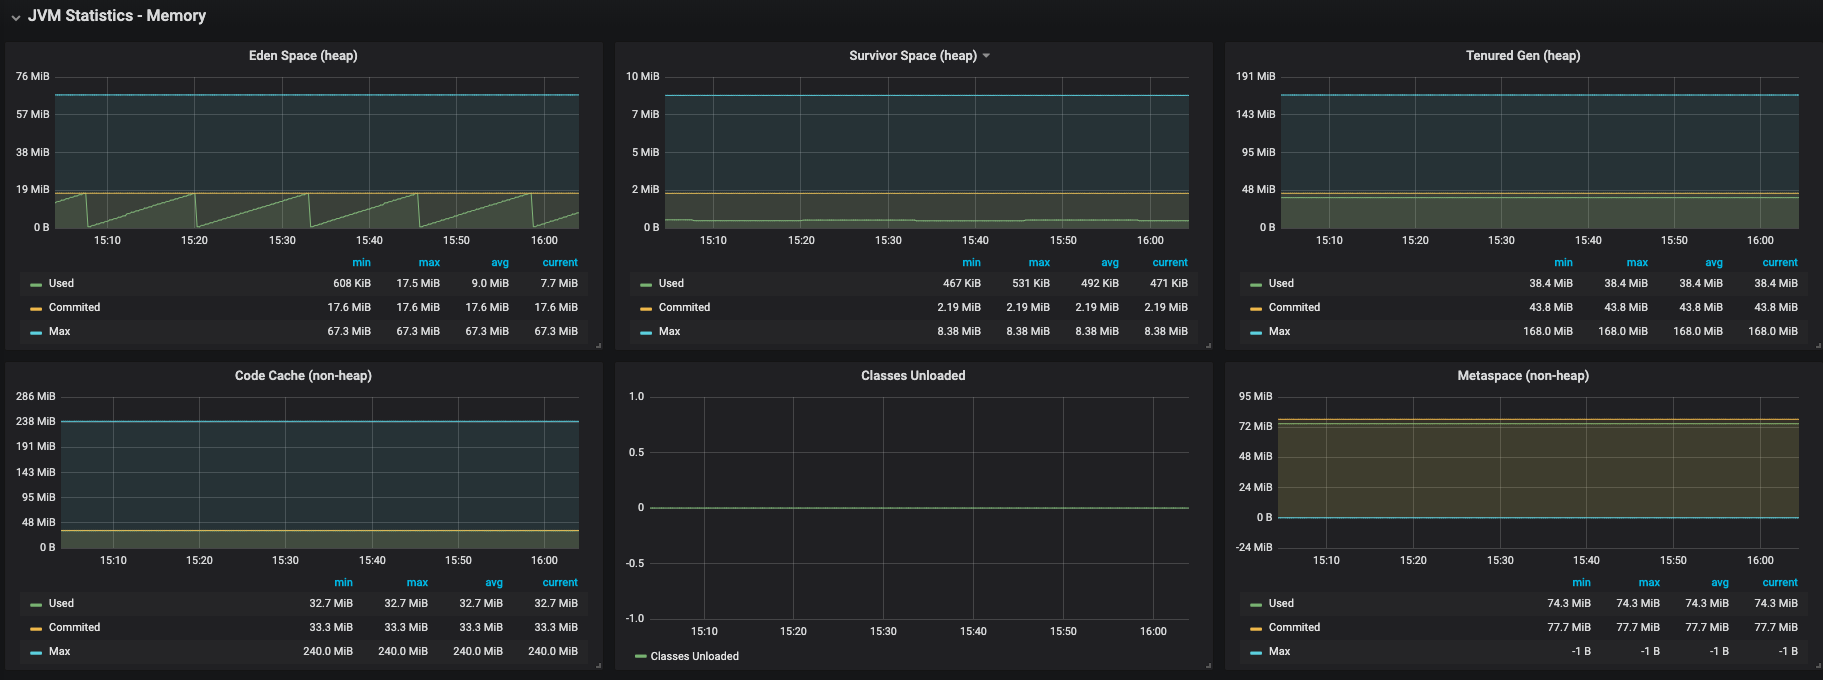The image size is (1823, 680).
Task: Open the Eden Space (heap) panel title
Action: coord(303,56)
